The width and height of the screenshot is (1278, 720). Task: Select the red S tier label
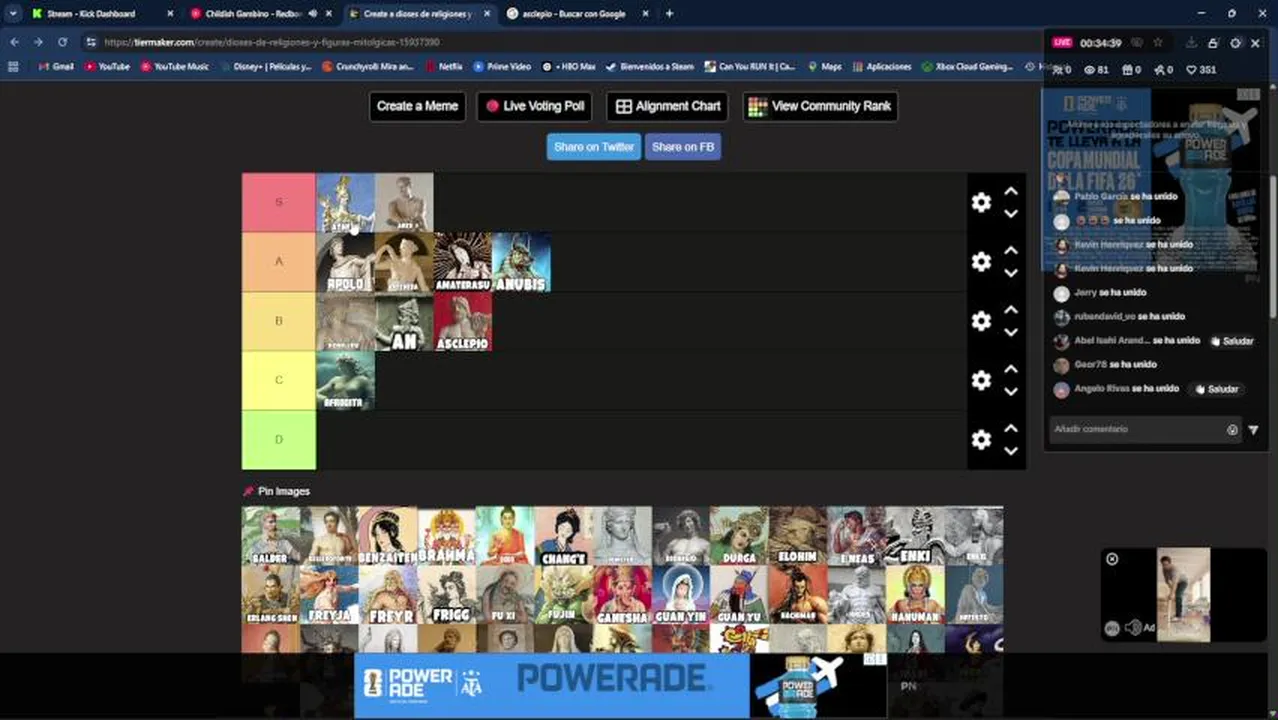(279, 202)
